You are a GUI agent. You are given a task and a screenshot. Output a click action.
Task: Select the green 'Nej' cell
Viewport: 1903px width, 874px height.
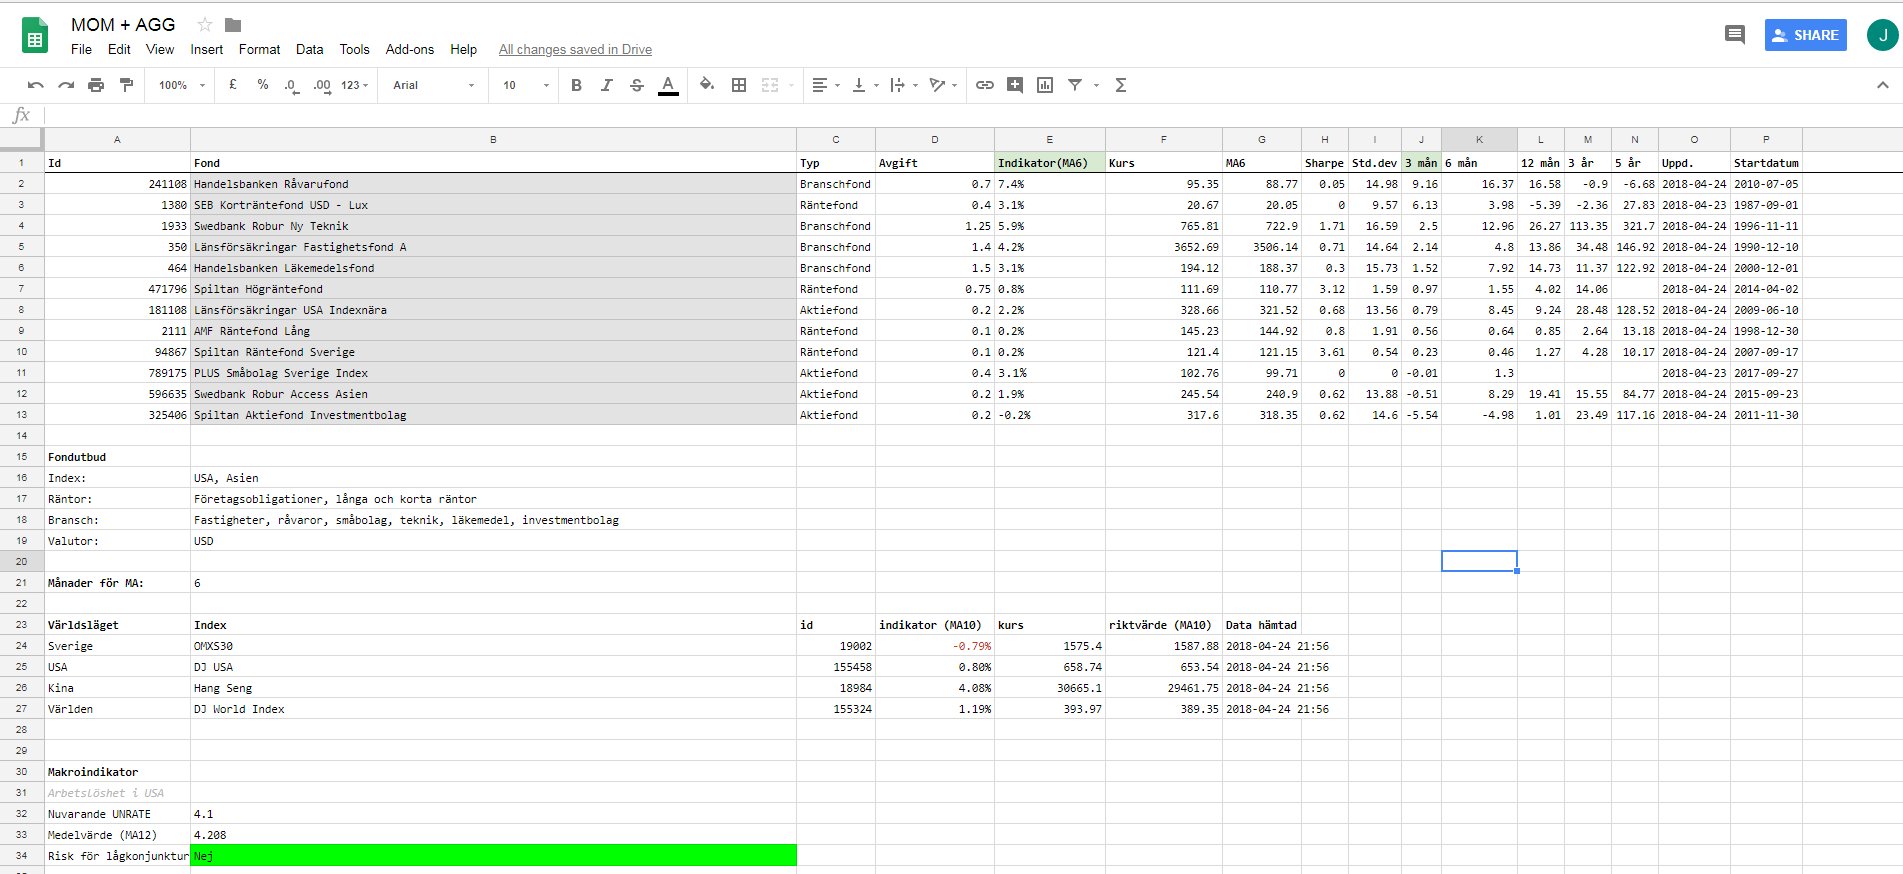pos(493,855)
